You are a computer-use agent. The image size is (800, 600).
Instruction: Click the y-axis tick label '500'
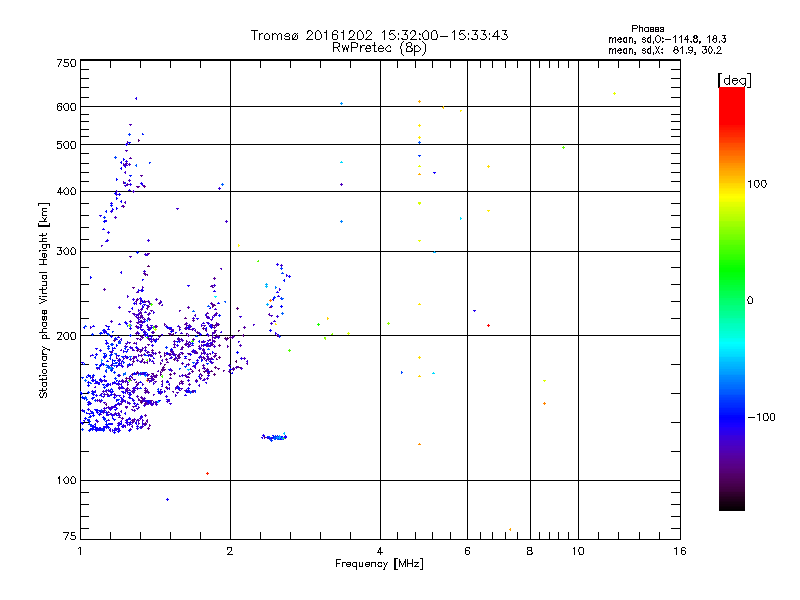(66, 145)
